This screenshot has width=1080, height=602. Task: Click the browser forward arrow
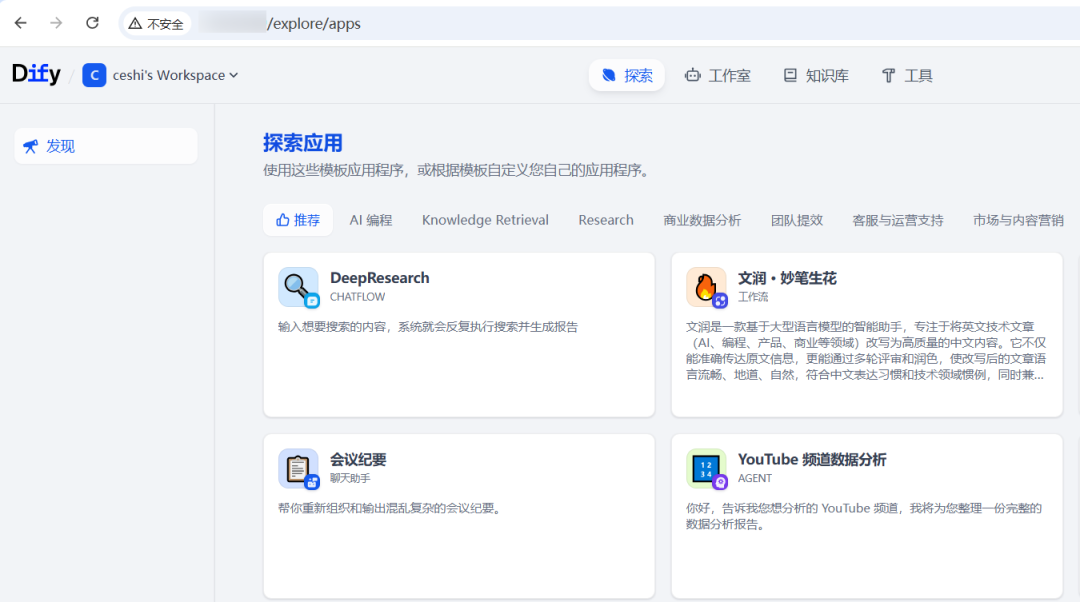coord(56,23)
